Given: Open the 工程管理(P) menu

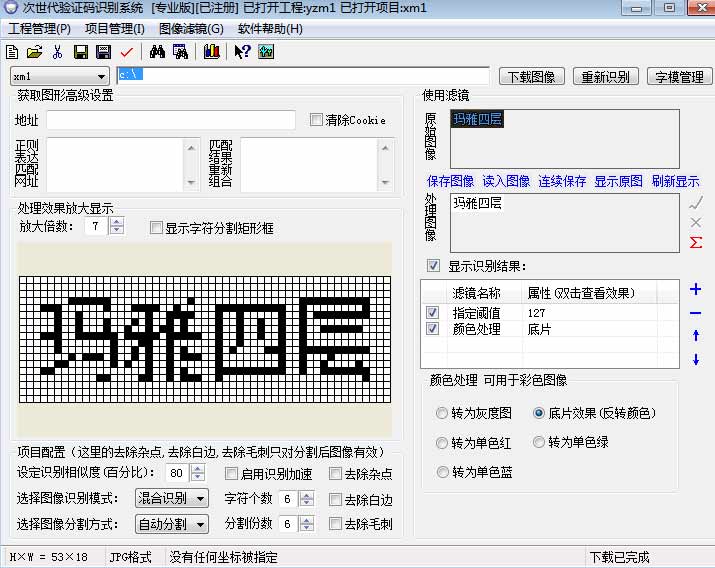Looking at the screenshot, I should pos(39,28).
